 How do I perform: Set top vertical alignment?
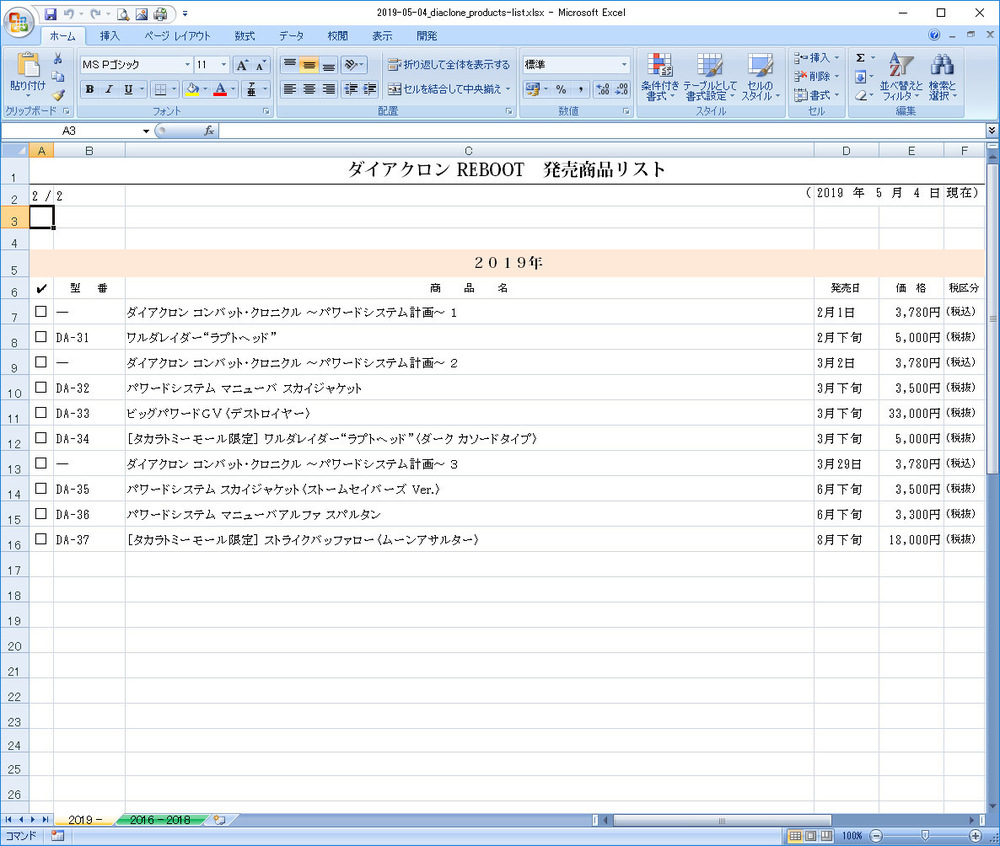click(290, 64)
